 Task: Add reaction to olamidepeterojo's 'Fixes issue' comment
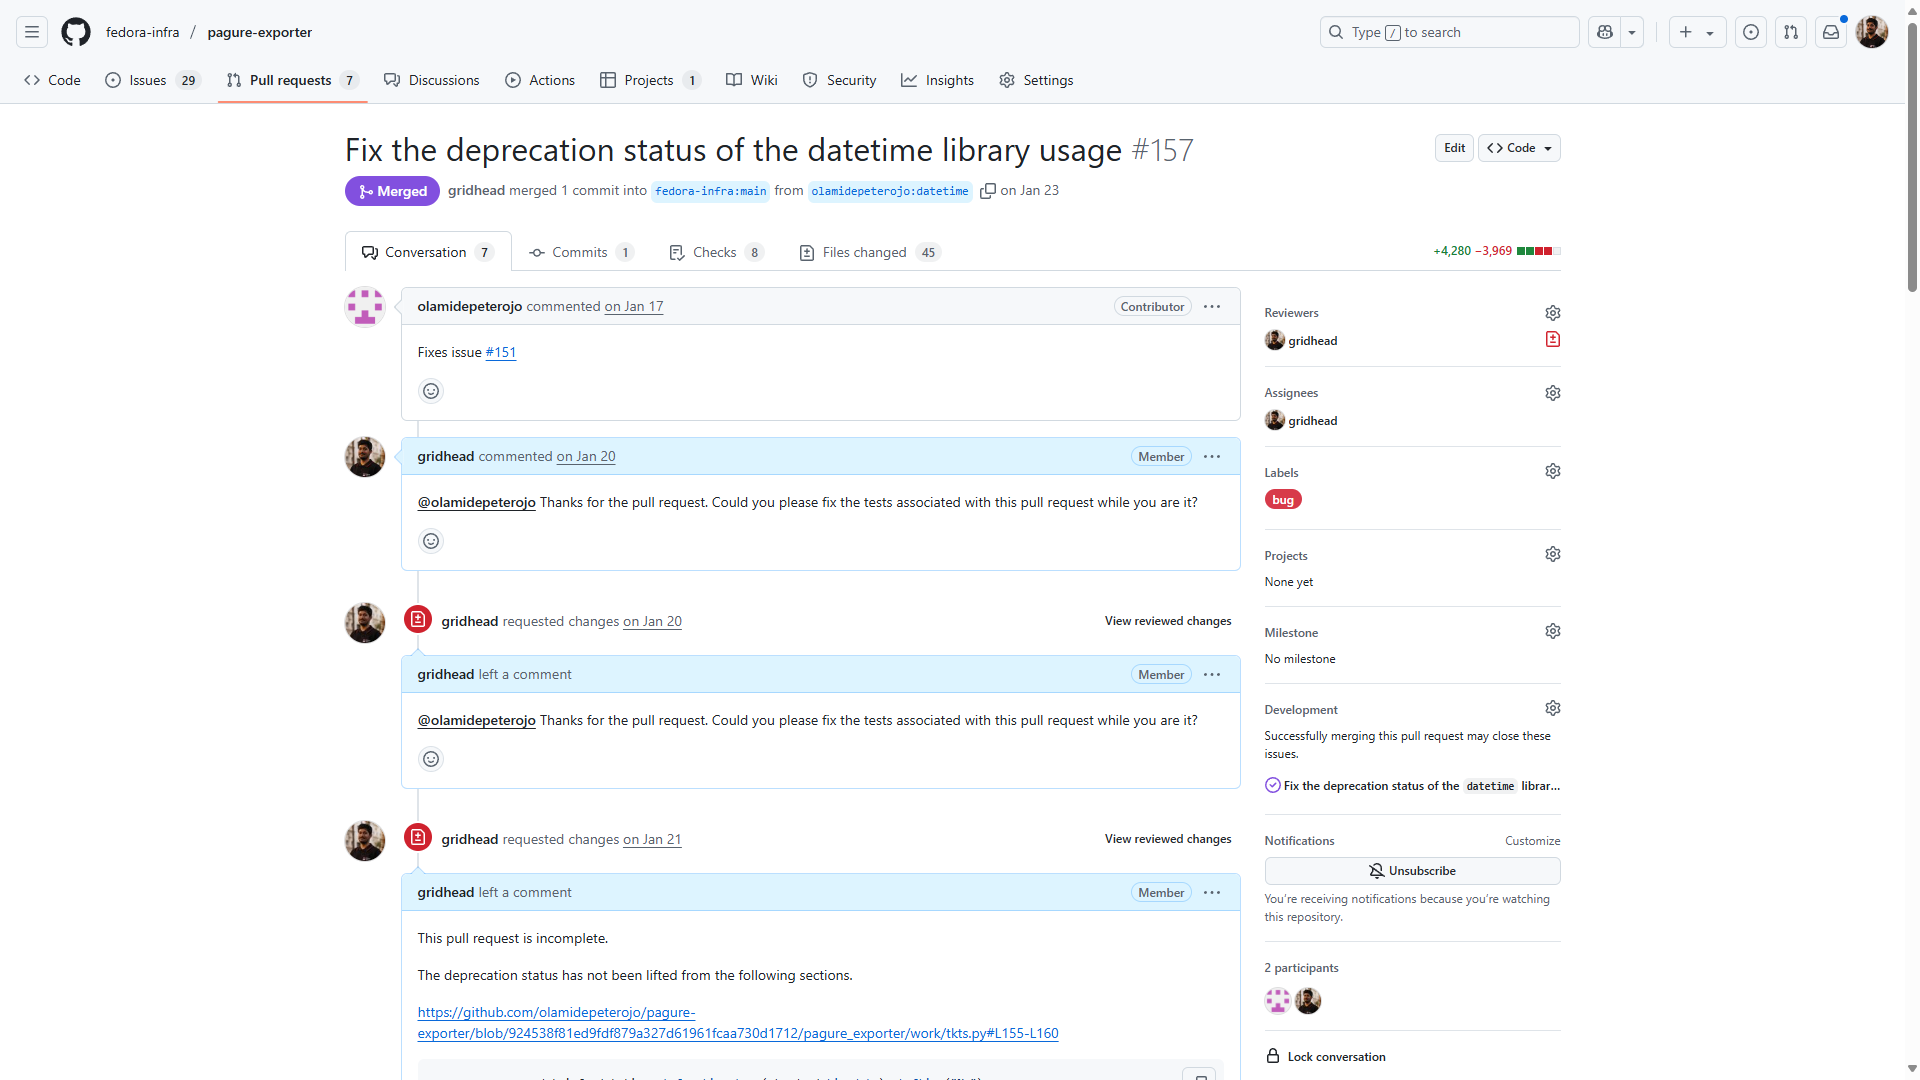(x=431, y=391)
